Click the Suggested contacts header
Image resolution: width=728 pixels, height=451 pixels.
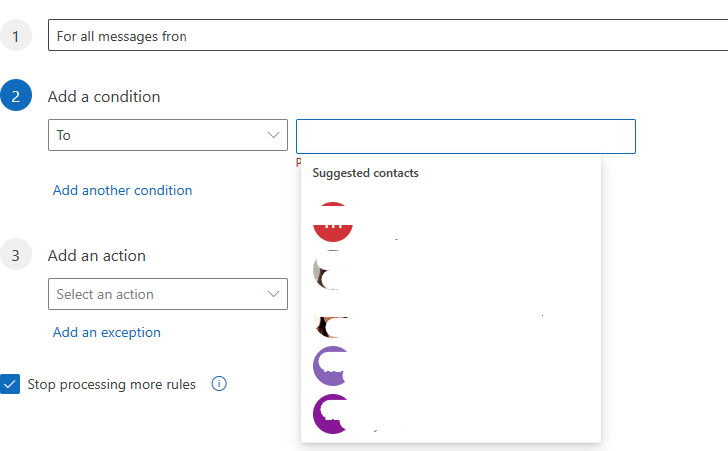pos(365,173)
